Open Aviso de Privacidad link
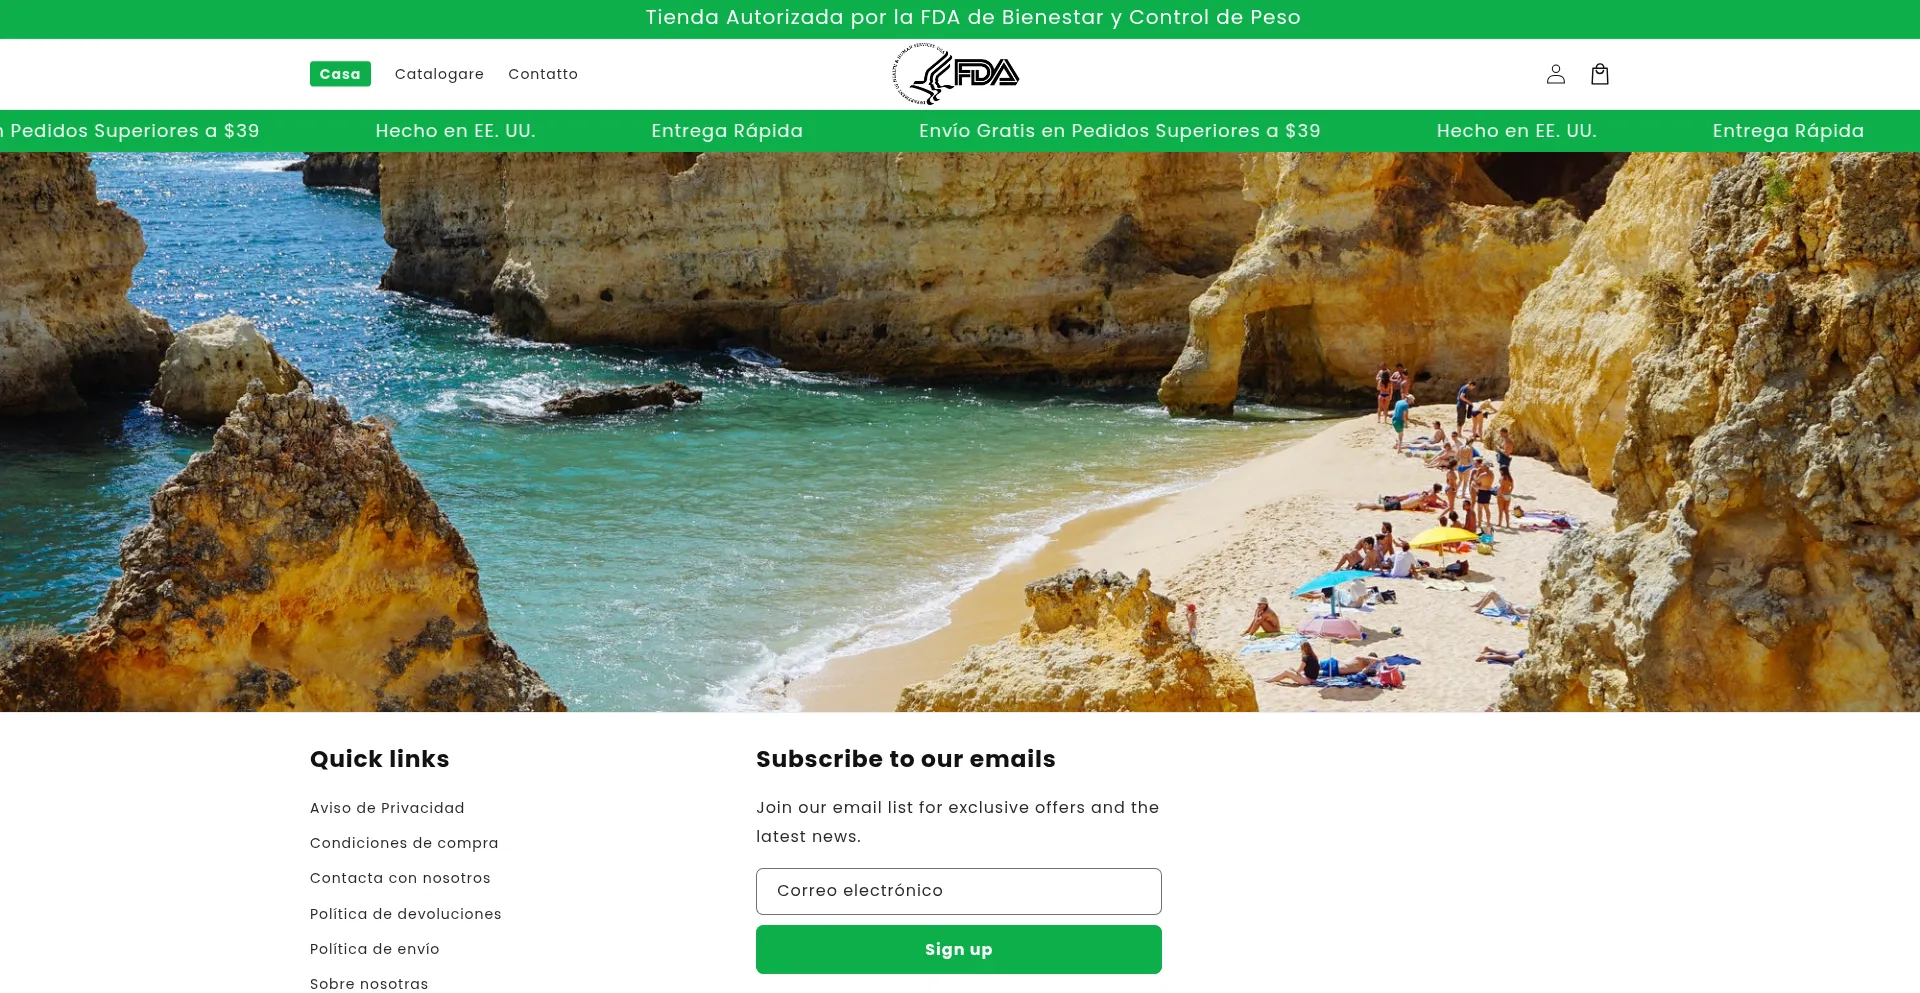This screenshot has height=993, width=1920. 387,808
